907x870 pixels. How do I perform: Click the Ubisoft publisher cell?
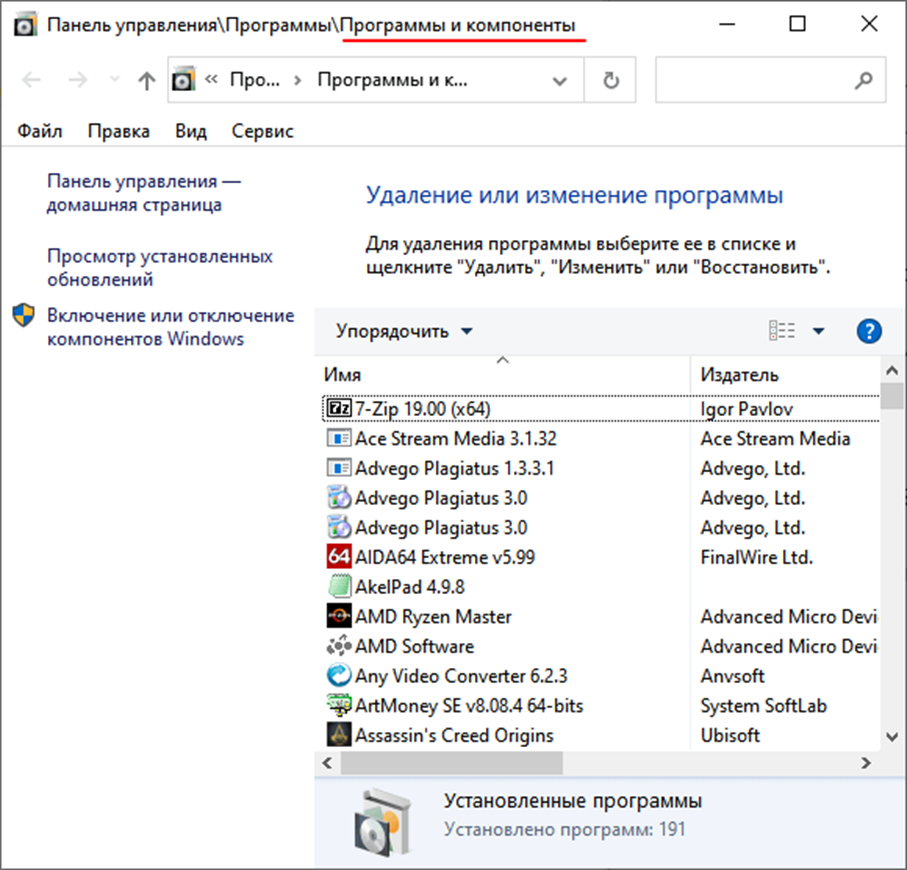click(x=730, y=735)
